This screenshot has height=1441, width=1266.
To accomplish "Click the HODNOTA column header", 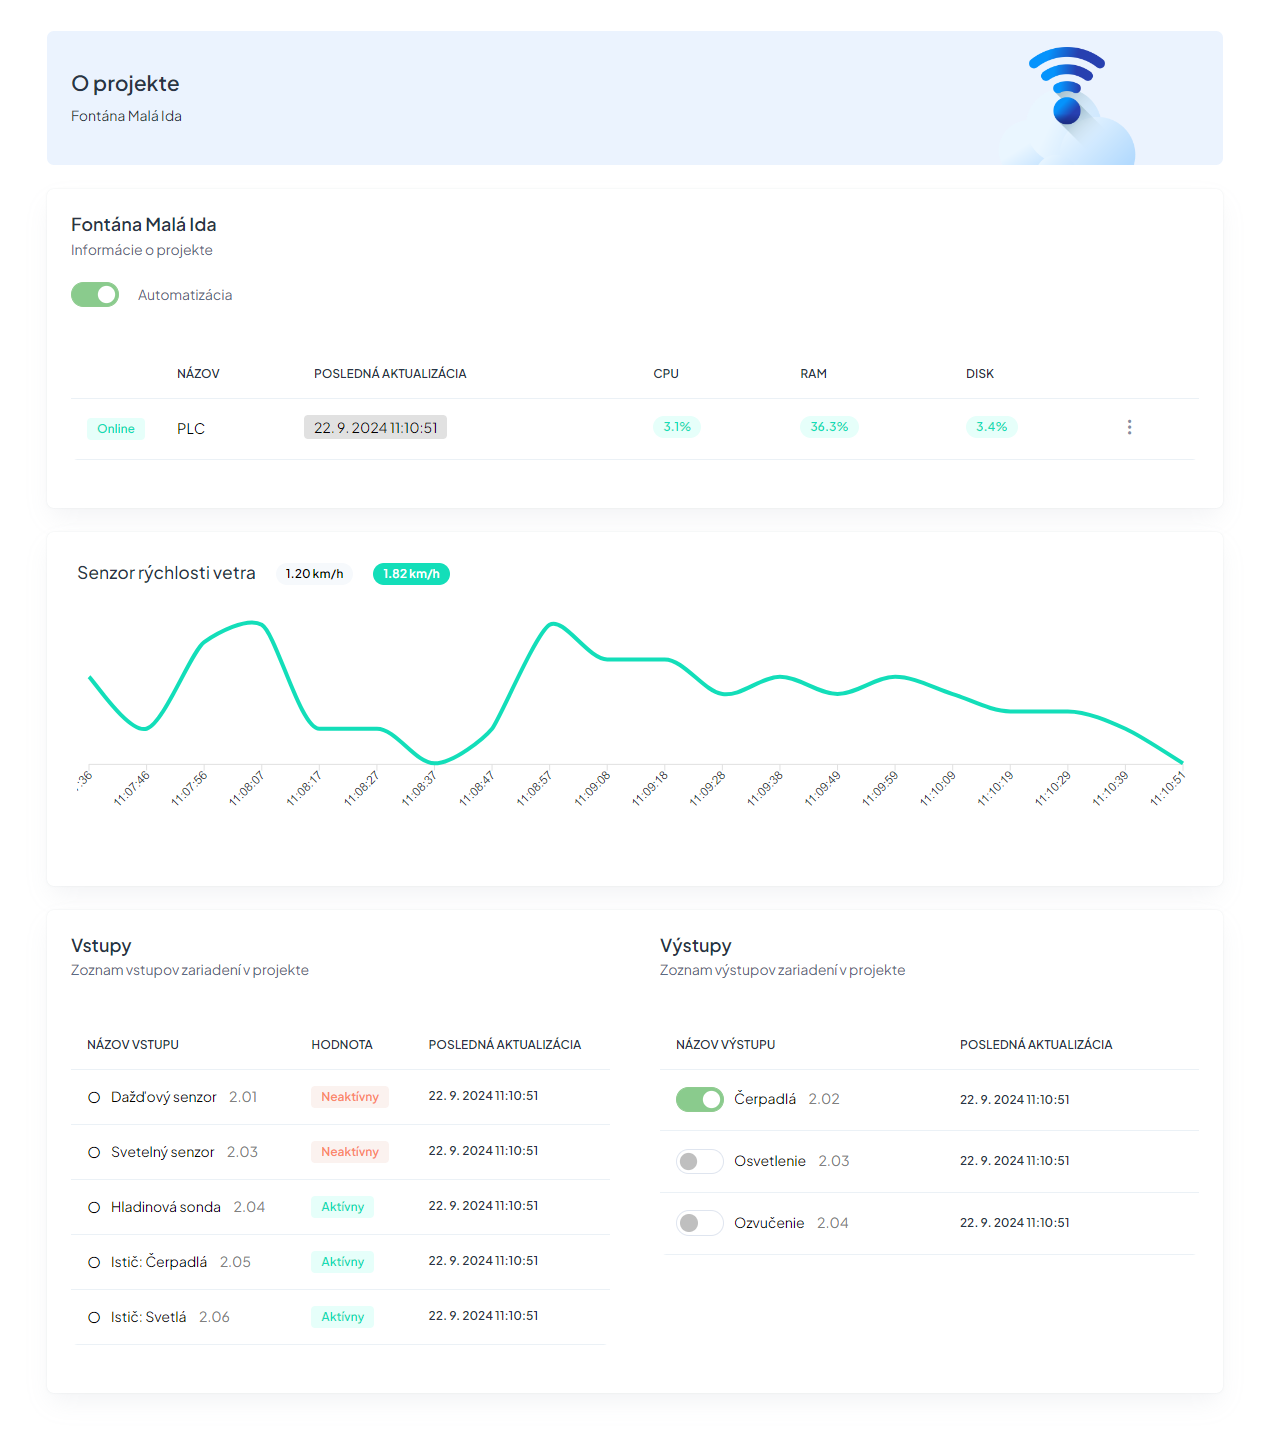I will pos(342,1045).
